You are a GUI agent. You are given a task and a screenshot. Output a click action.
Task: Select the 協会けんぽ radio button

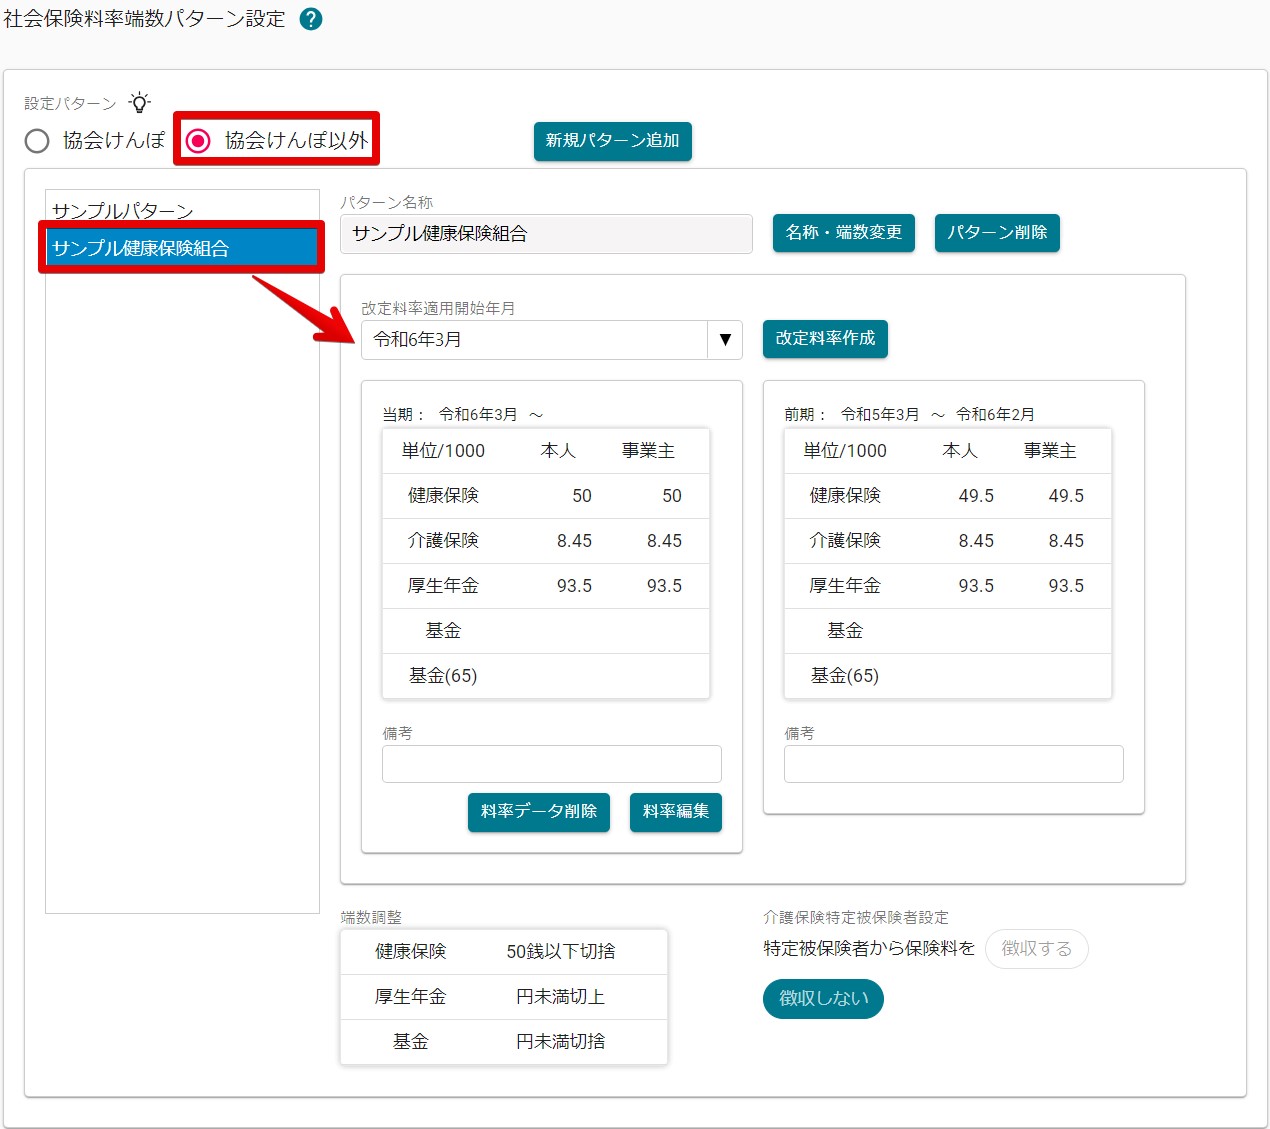(37, 141)
